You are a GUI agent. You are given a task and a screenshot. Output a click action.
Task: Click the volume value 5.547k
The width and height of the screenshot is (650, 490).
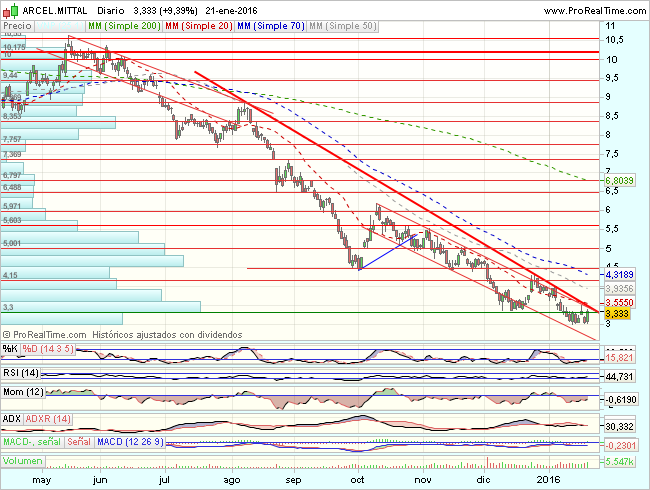(619, 461)
